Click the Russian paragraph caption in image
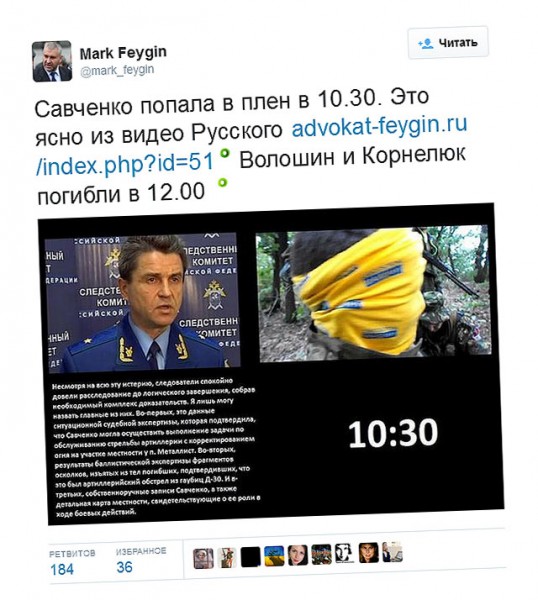The image size is (538, 600). (x=156, y=447)
